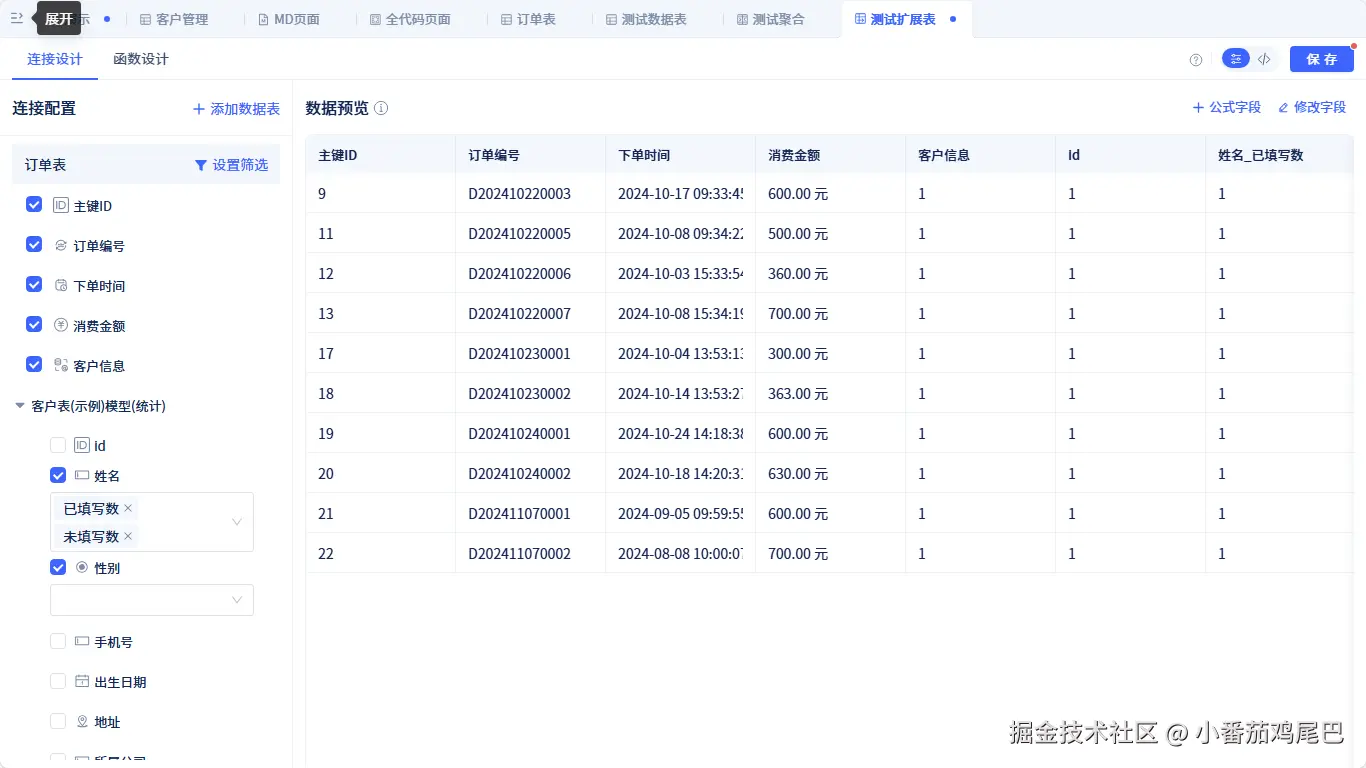Click the cell 363.00 元
The width and height of the screenshot is (1366, 768).
pyautogui.click(x=830, y=394)
